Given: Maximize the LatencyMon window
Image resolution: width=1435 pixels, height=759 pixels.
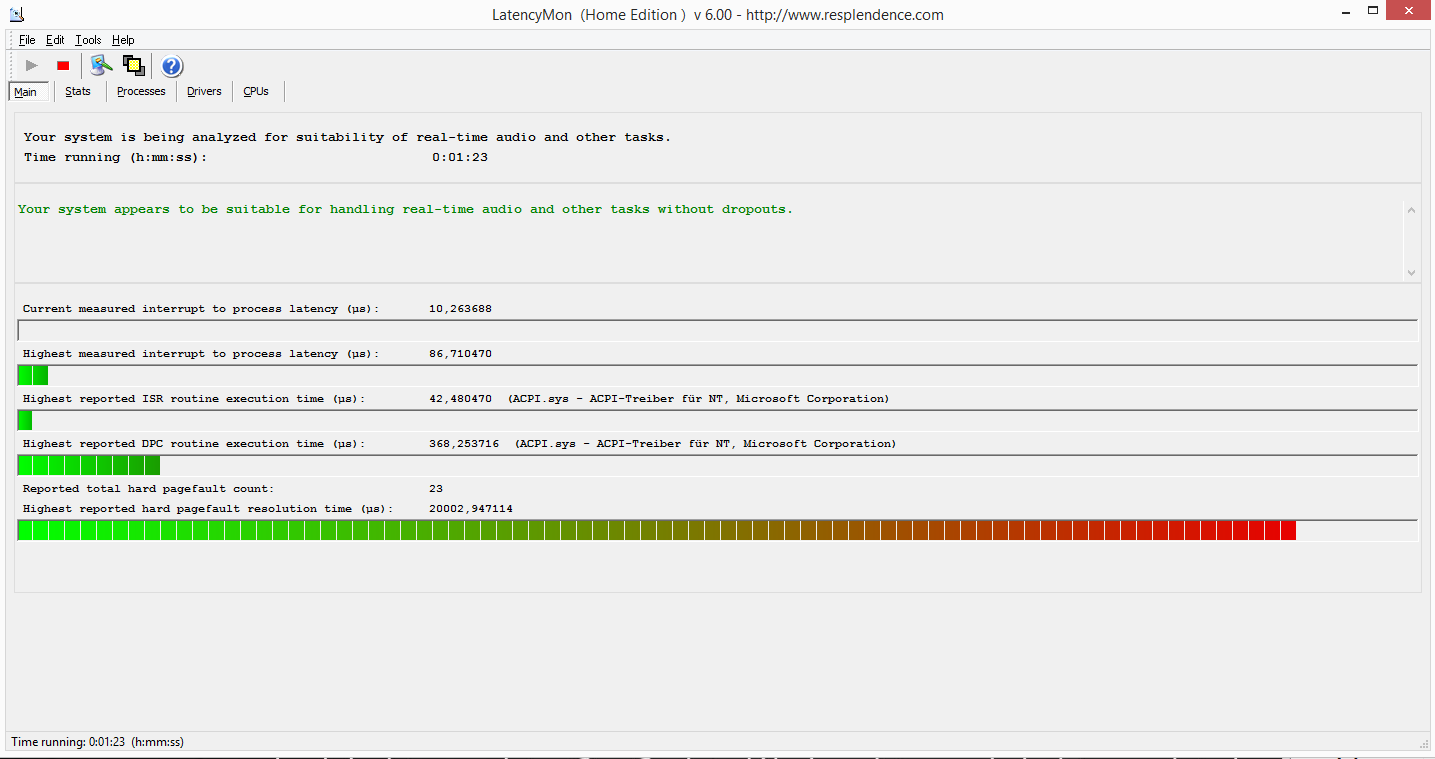Looking at the screenshot, I should (x=1373, y=11).
